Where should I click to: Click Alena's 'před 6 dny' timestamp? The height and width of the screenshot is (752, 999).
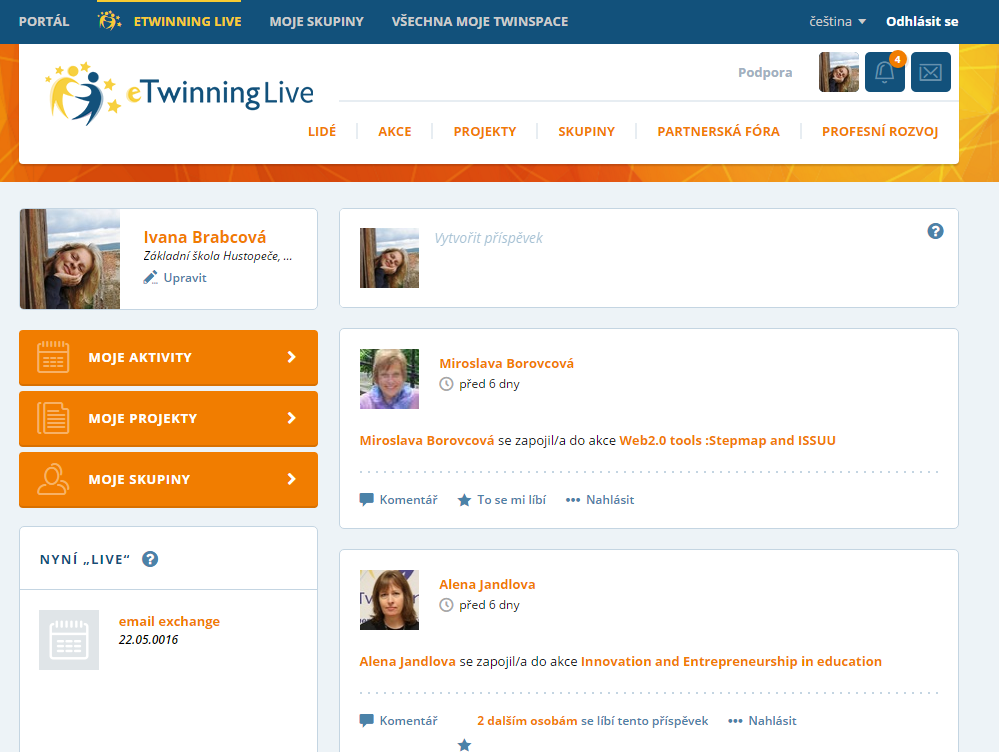pos(489,605)
